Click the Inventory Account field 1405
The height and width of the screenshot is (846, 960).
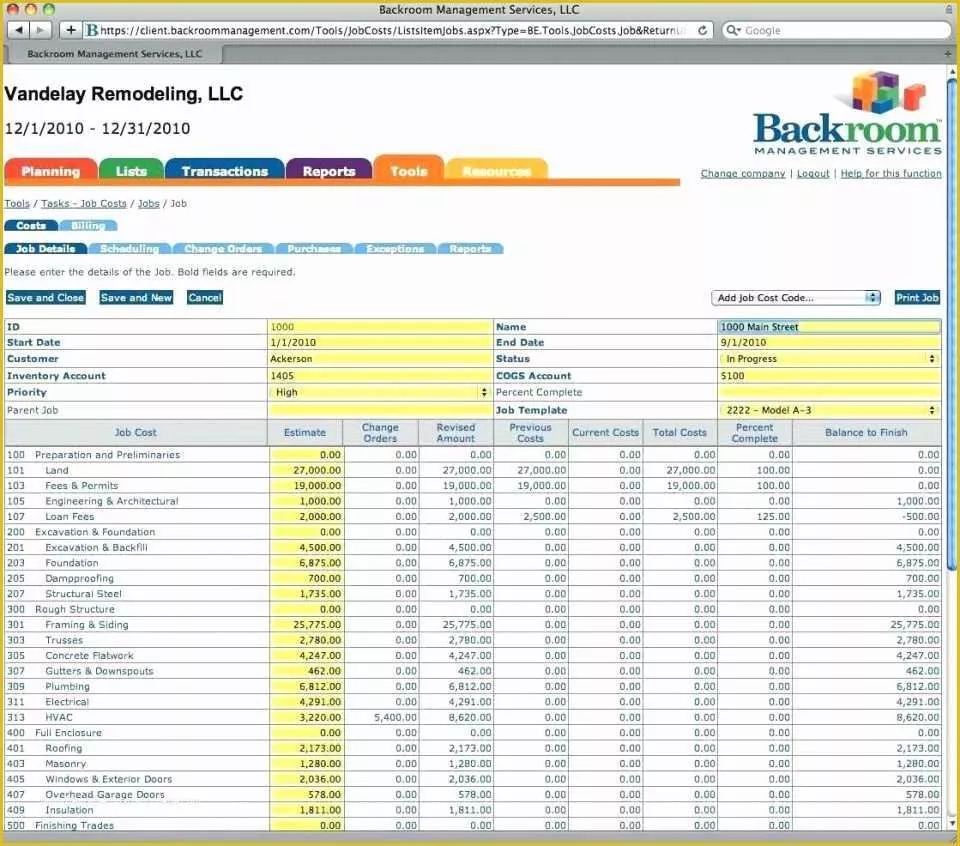[380, 376]
